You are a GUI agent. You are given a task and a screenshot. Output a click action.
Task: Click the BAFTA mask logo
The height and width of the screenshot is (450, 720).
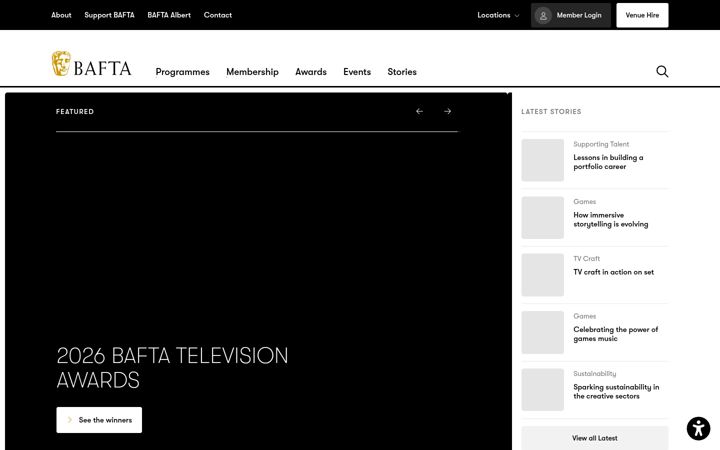[61, 63]
